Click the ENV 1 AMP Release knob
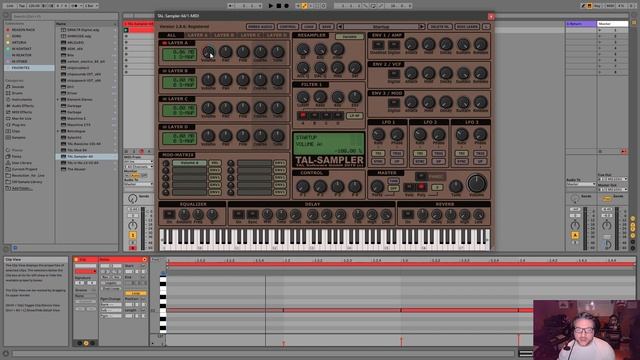 [480, 44]
